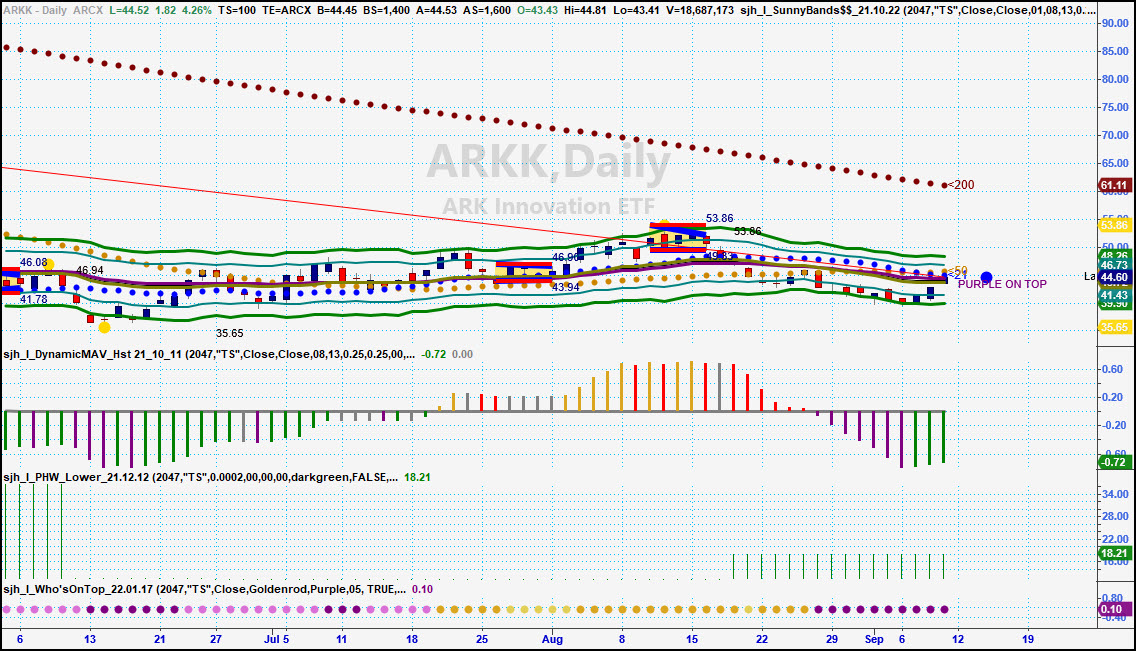Click the Sep date axis label
The image size is (1136, 651).
[x=874, y=639]
